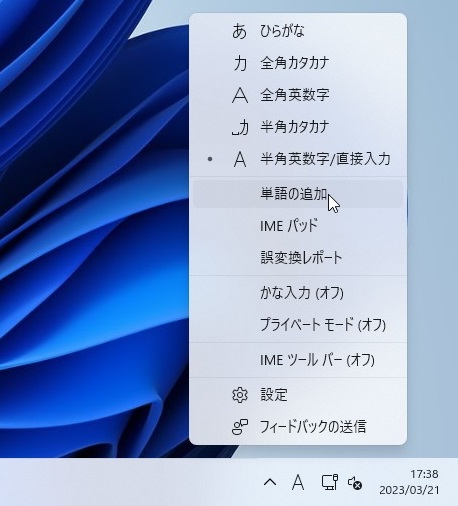Viewport: 458px width, 506px height.
Task: Expand hidden tray icons chevron
Action: [x=270, y=482]
